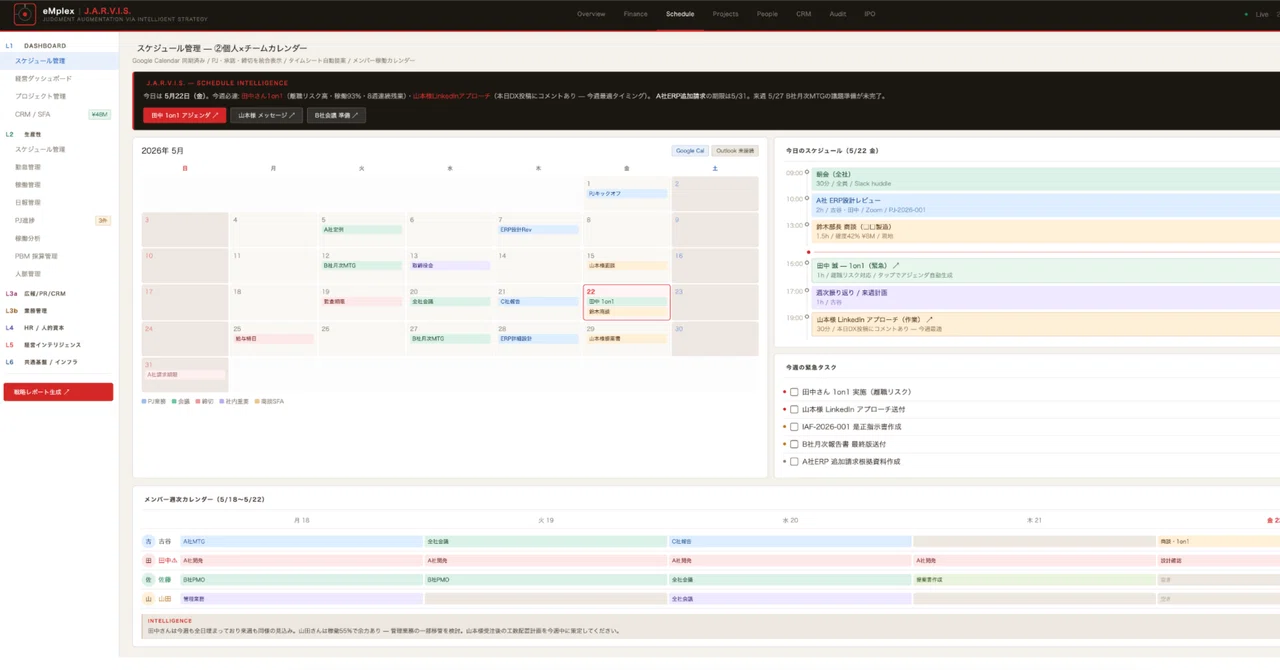The image size is (1280, 670).
Task: Click 吉谷's A社MTG block on Monday
Action: (x=301, y=541)
